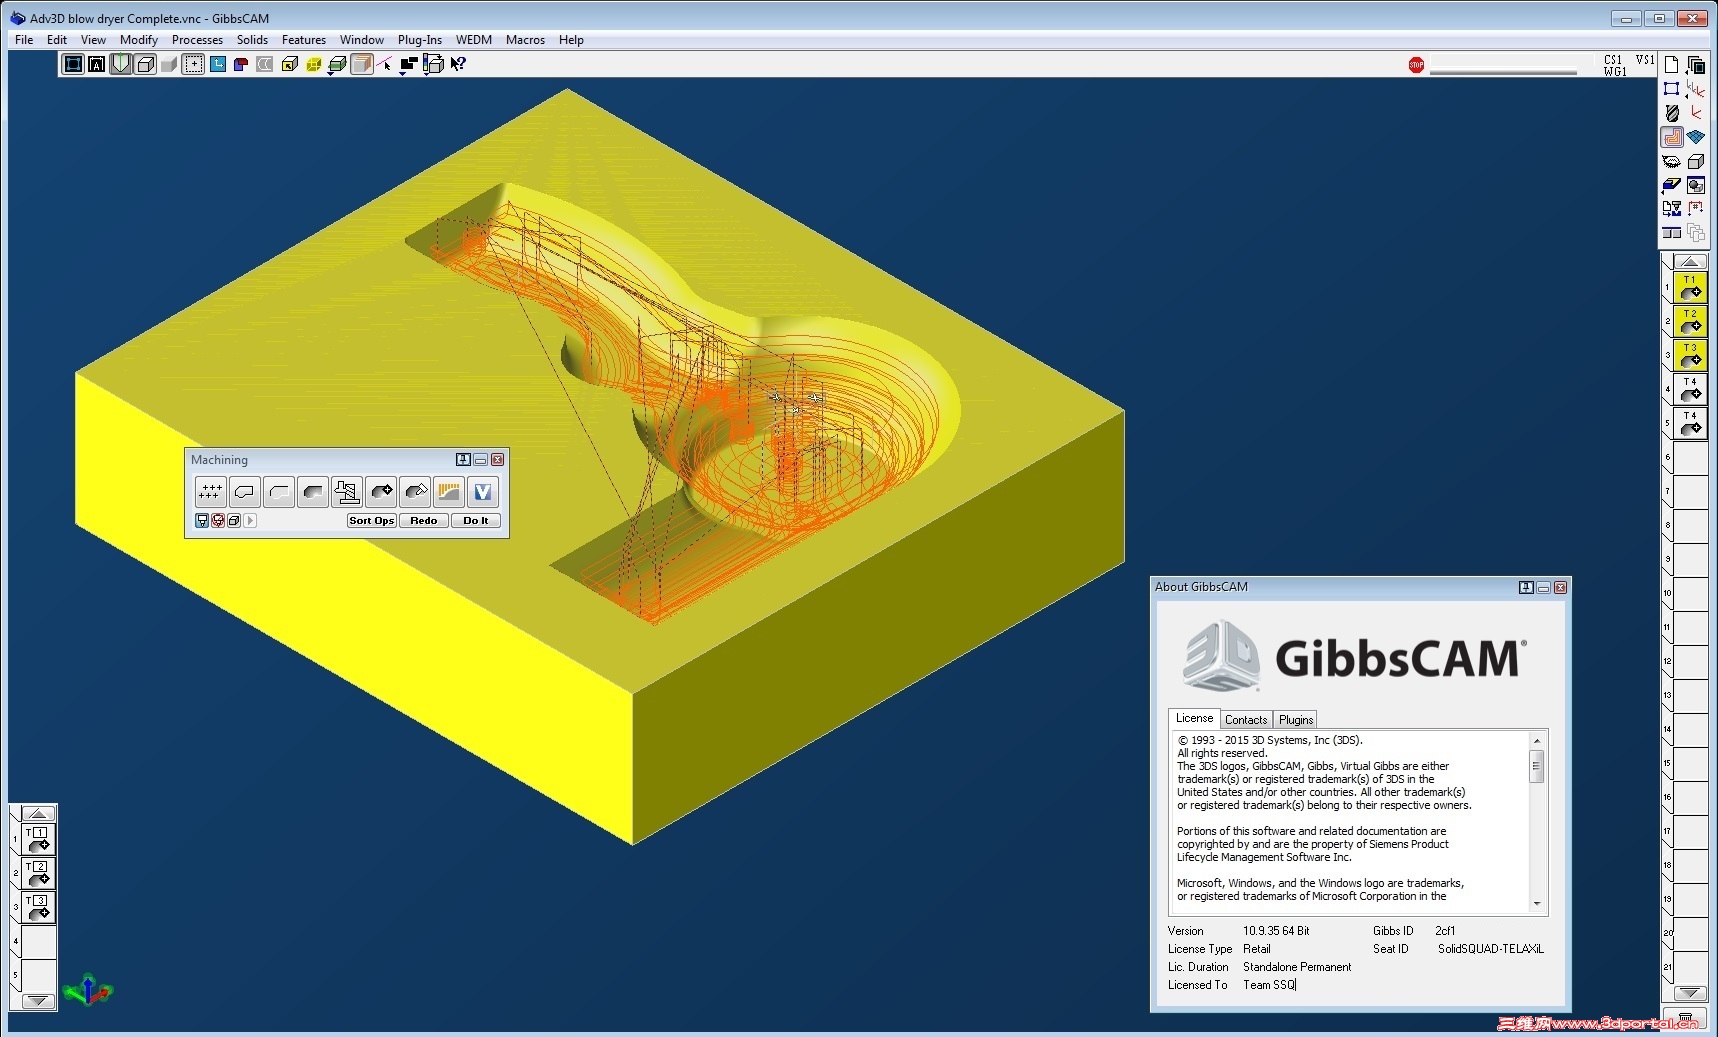
Task: Select process tile T1 in left list
Action: (x=38, y=840)
